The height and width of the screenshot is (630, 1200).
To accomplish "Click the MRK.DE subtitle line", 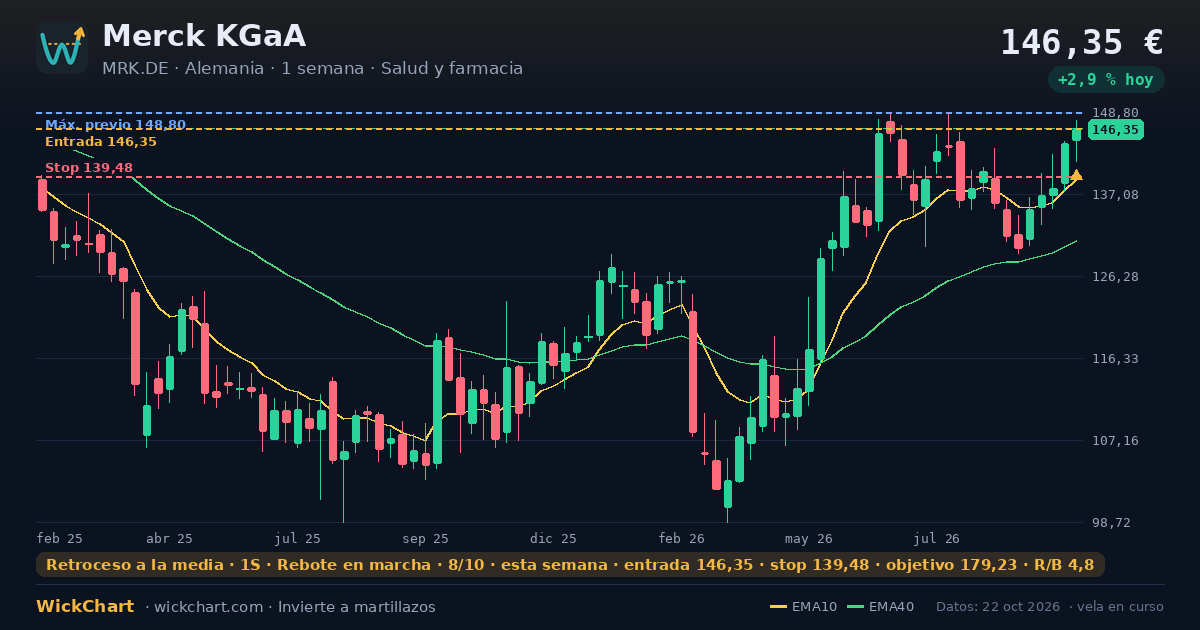I will tap(312, 68).
